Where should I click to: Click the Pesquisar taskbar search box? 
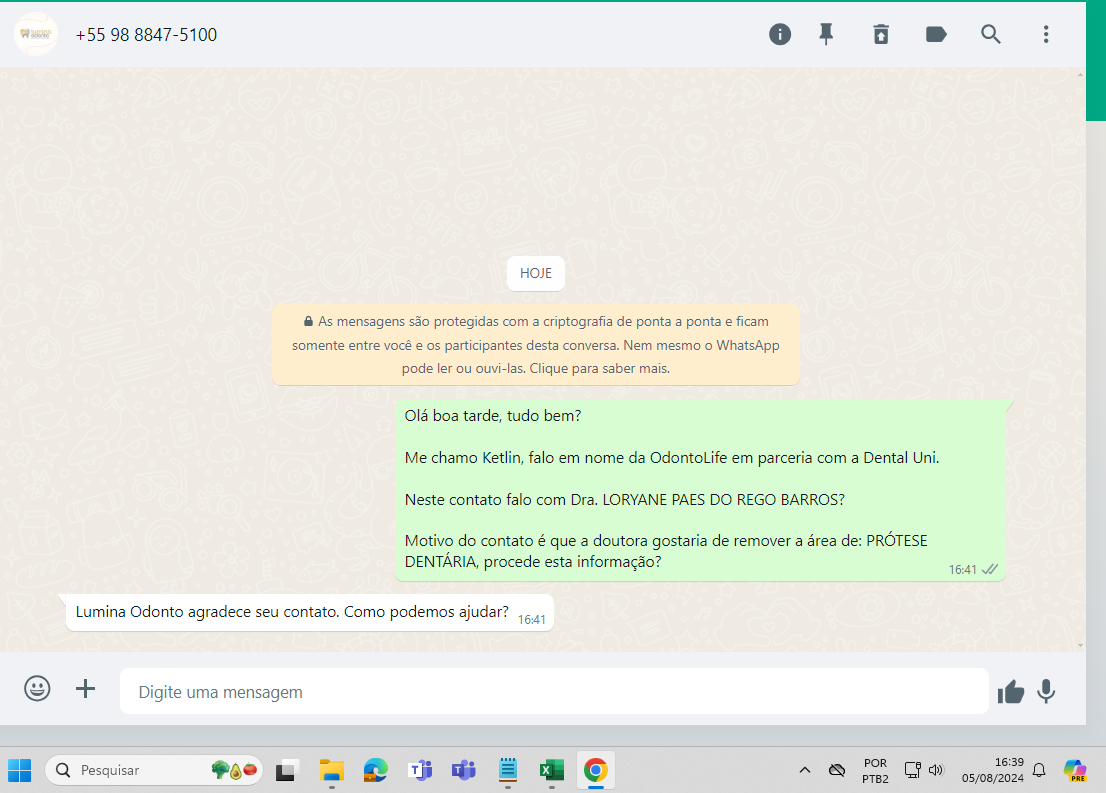tap(154, 770)
